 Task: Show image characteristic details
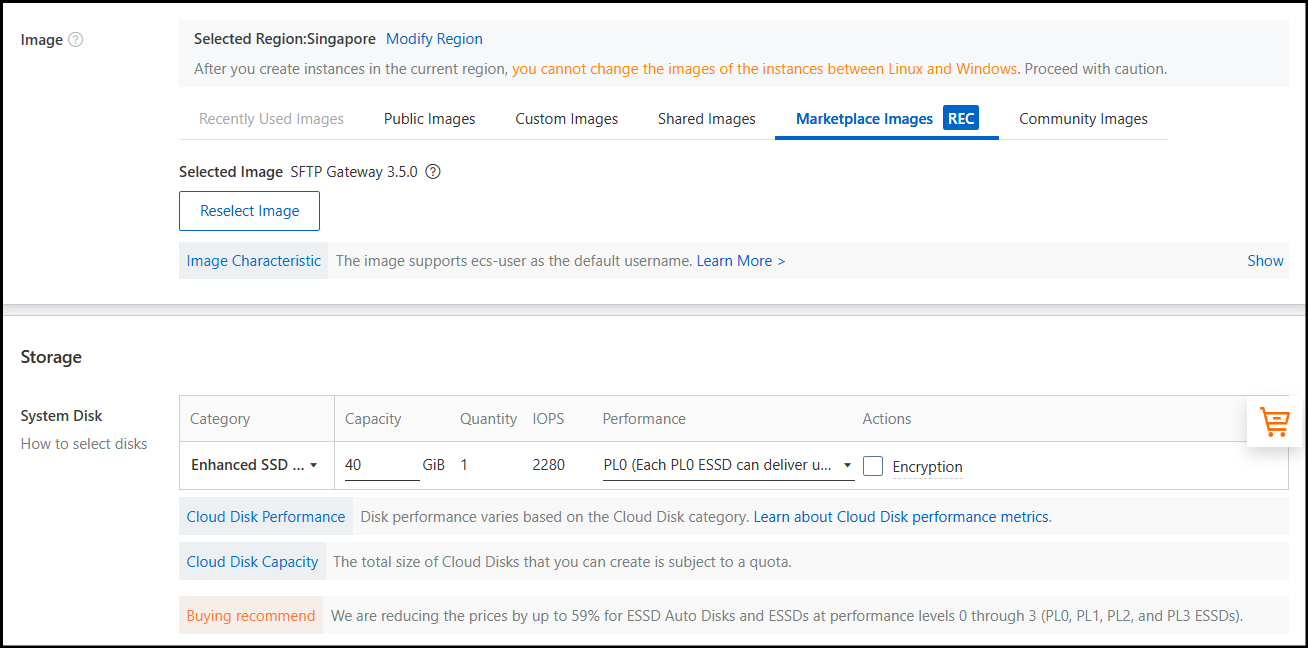coord(1264,261)
